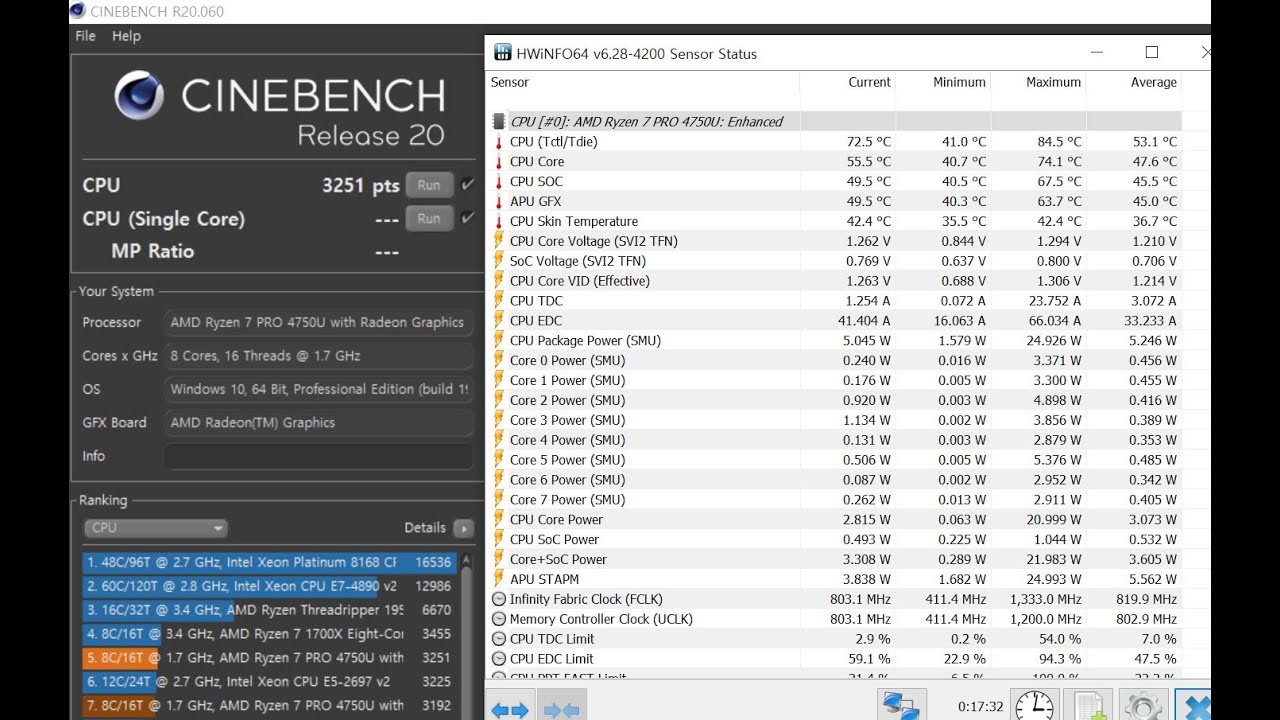Select the CPU SoC Power row label

[555, 539]
